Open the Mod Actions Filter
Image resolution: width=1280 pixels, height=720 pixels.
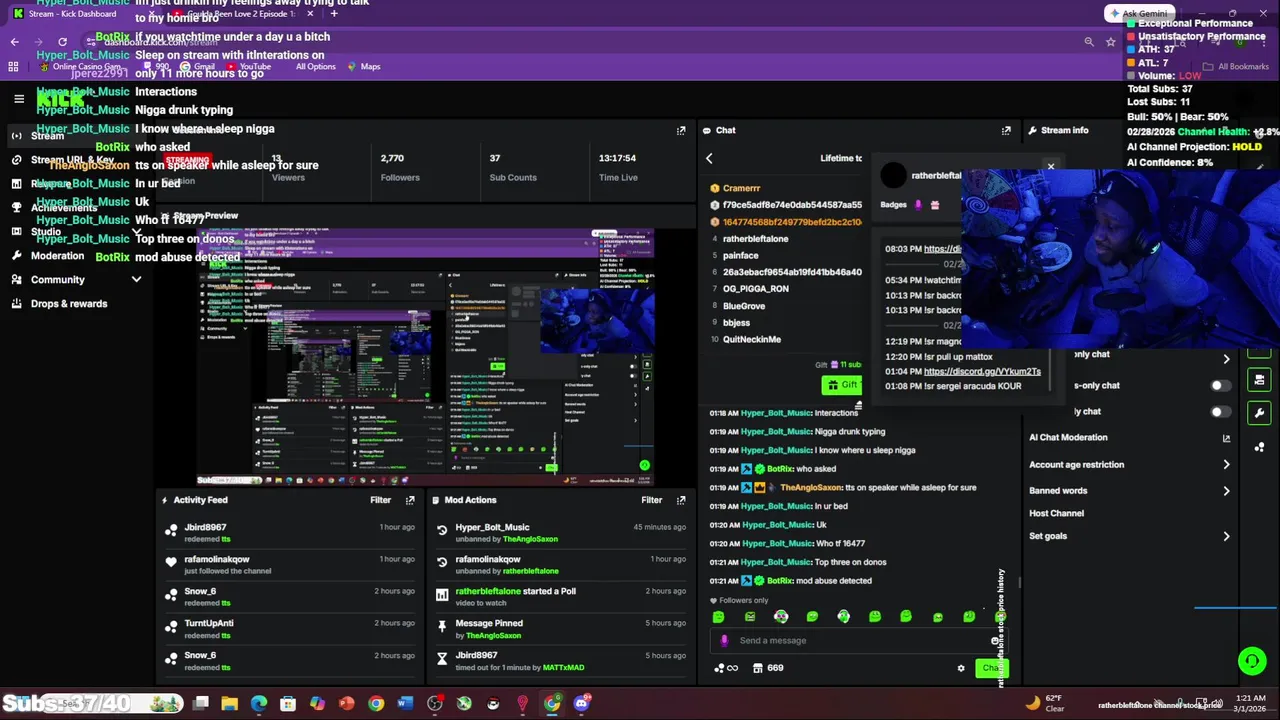(x=651, y=500)
